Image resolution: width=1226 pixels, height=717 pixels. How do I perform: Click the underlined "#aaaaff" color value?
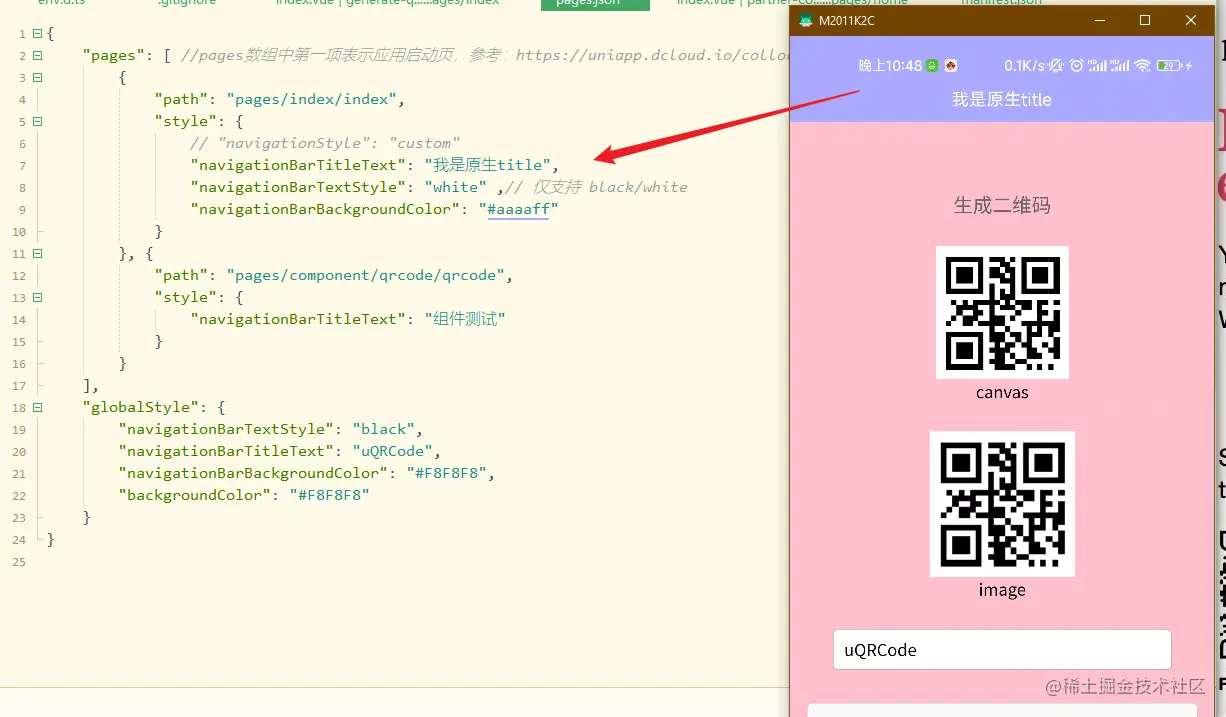[x=518, y=209]
